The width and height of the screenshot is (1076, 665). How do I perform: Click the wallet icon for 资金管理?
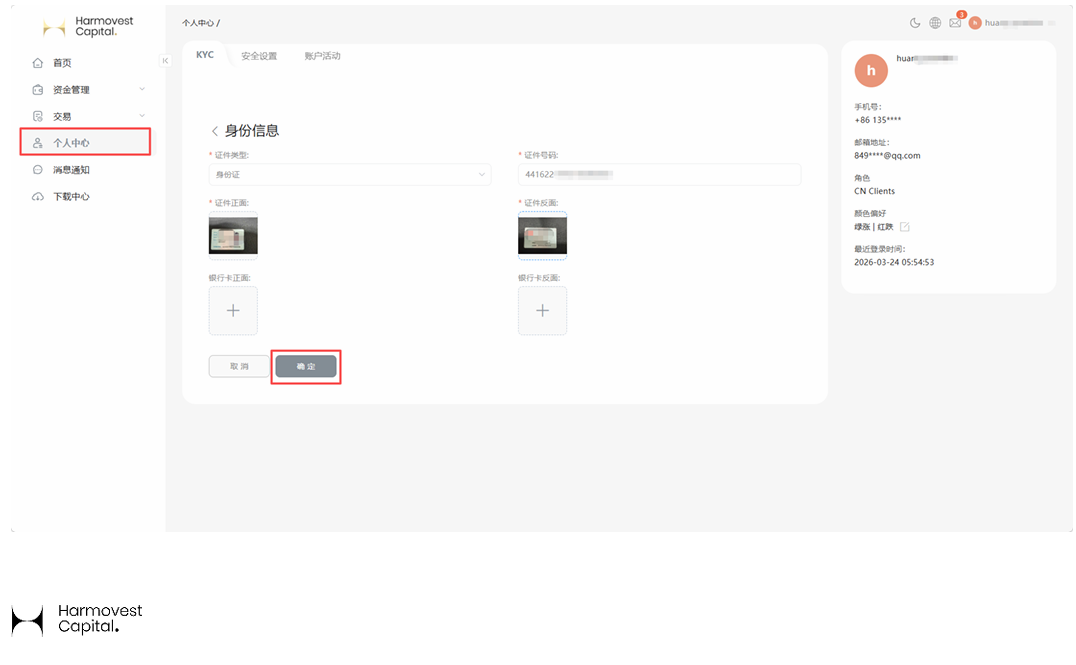click(x=38, y=90)
